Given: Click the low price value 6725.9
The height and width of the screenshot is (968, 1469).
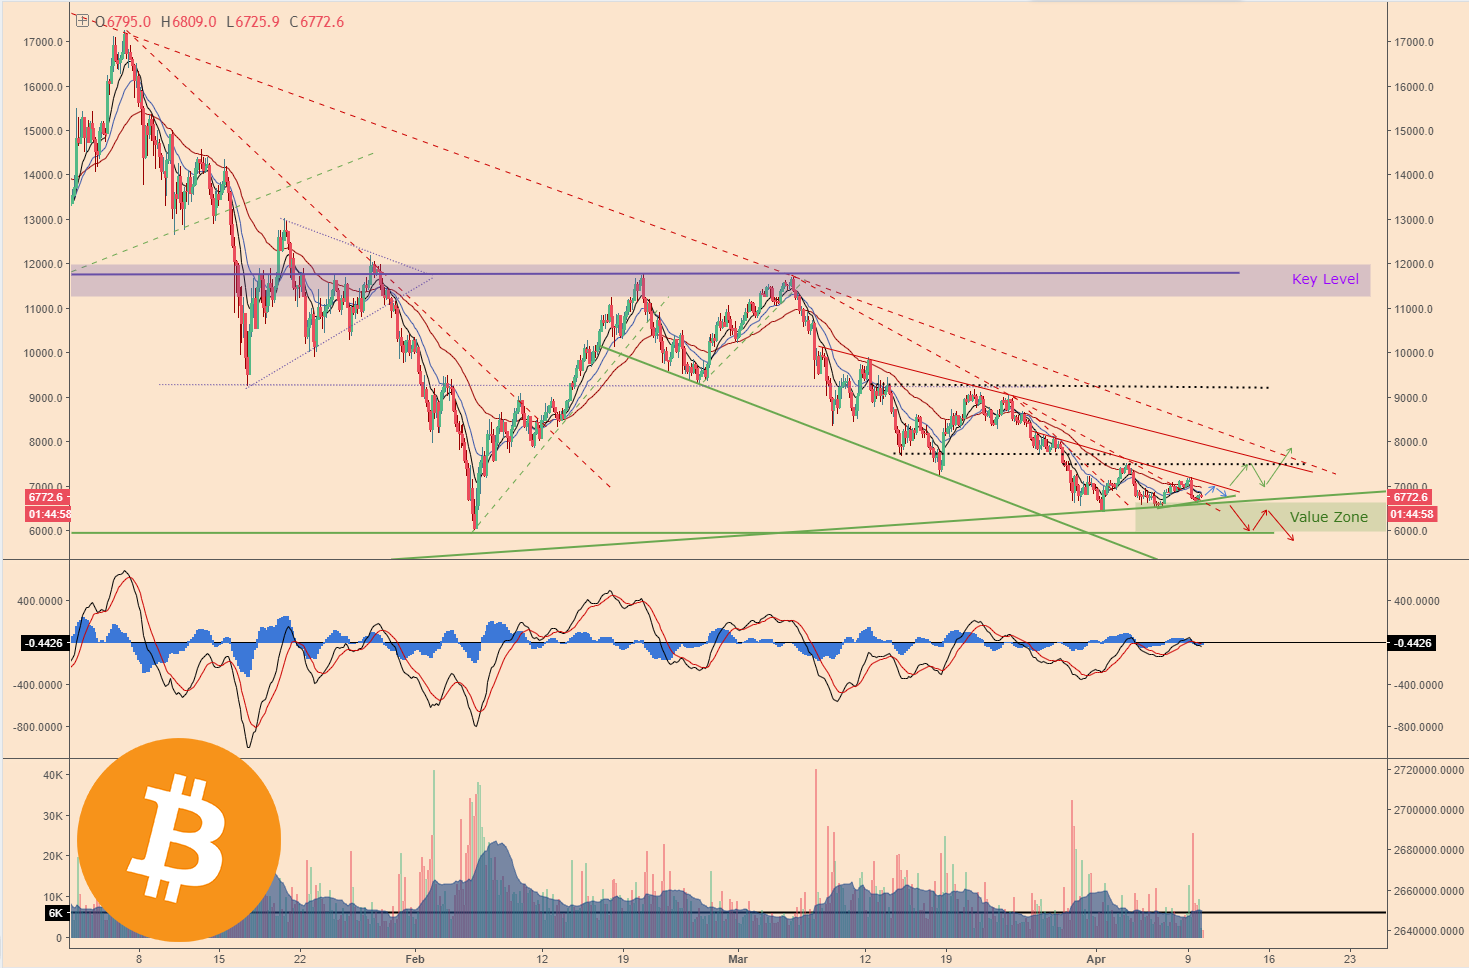Looking at the screenshot, I should (x=258, y=22).
